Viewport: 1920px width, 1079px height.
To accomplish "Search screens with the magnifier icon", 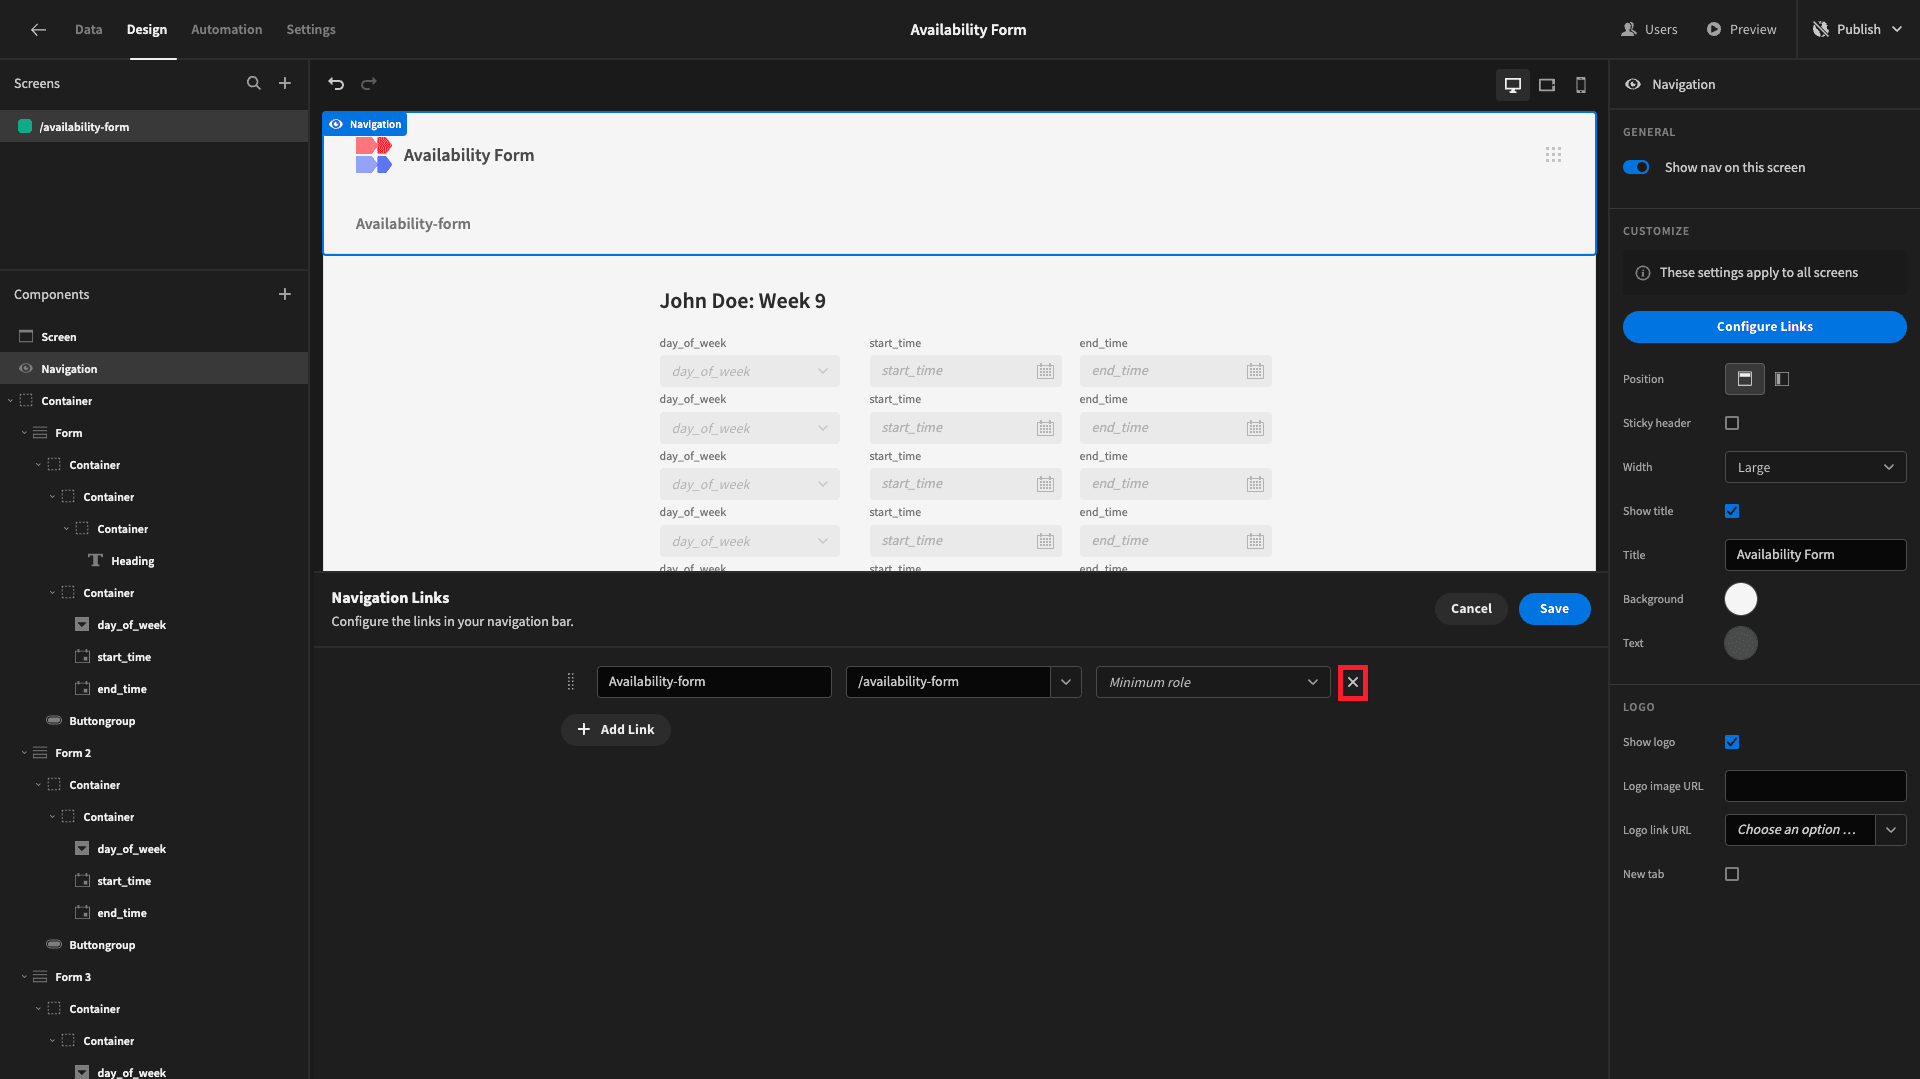I will click(x=254, y=83).
